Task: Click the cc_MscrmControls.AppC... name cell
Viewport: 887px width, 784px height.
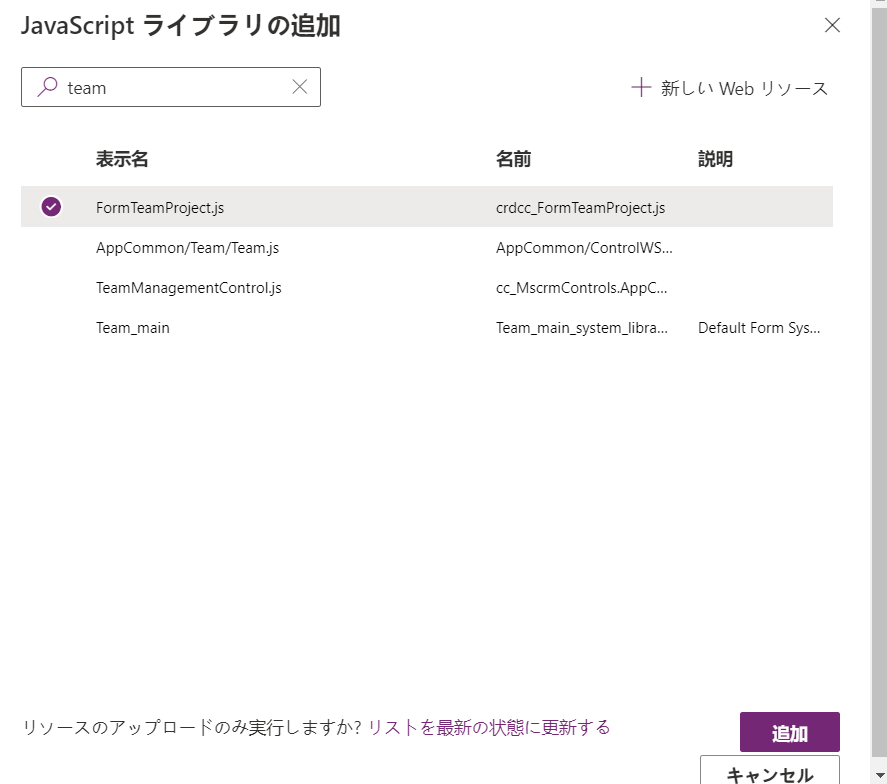Action: click(x=581, y=288)
